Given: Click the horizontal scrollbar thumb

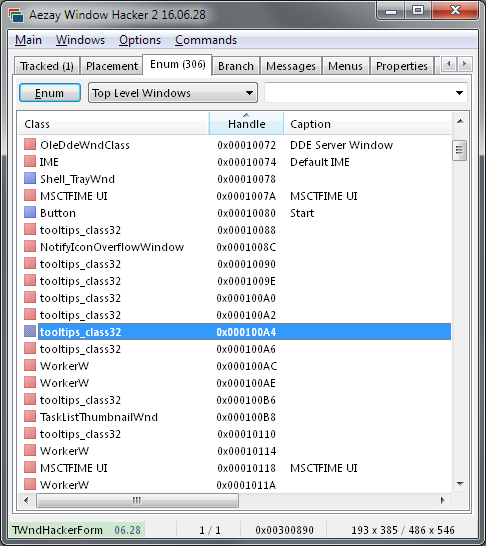Looking at the screenshot, I should (x=138, y=500).
